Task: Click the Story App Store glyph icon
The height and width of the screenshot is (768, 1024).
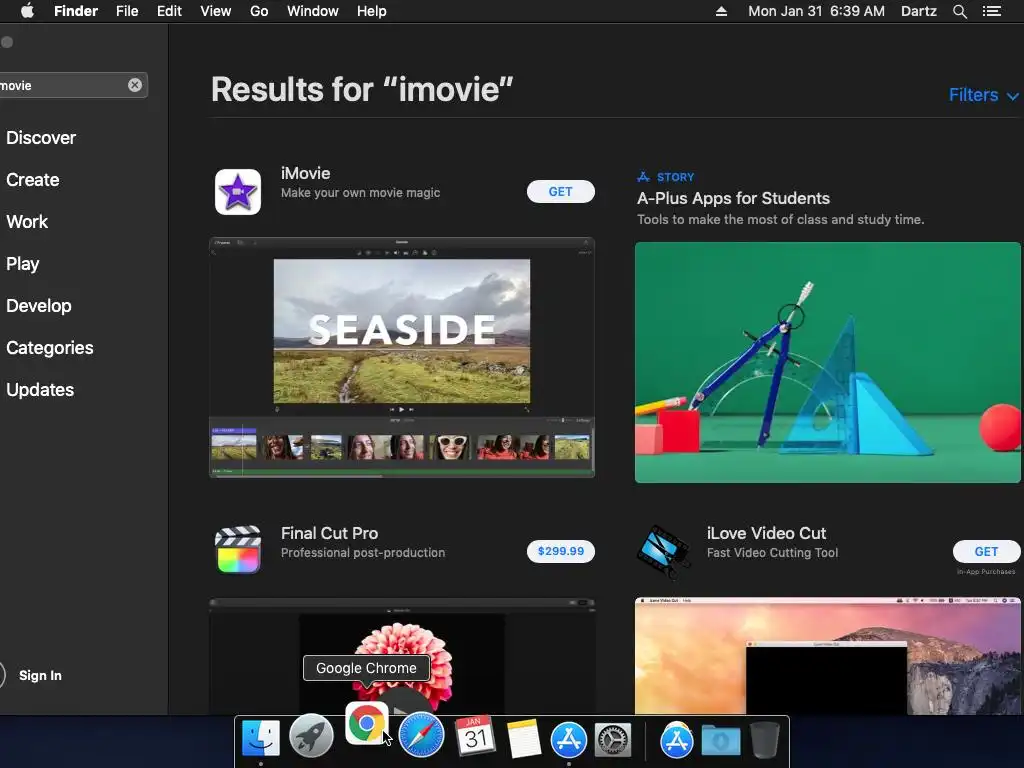Action: point(643,177)
